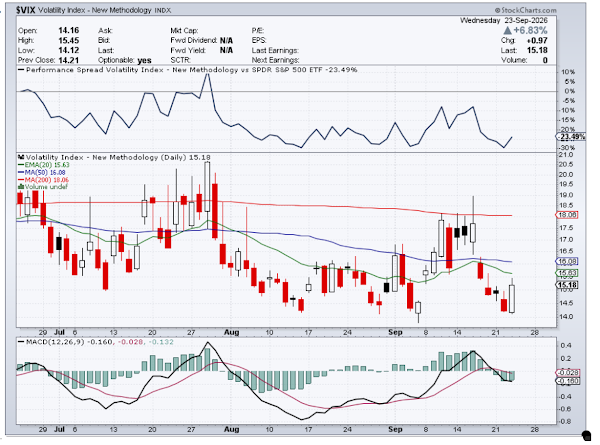Click the copyright symbol before StockCharts.com

pyautogui.click(x=497, y=10)
